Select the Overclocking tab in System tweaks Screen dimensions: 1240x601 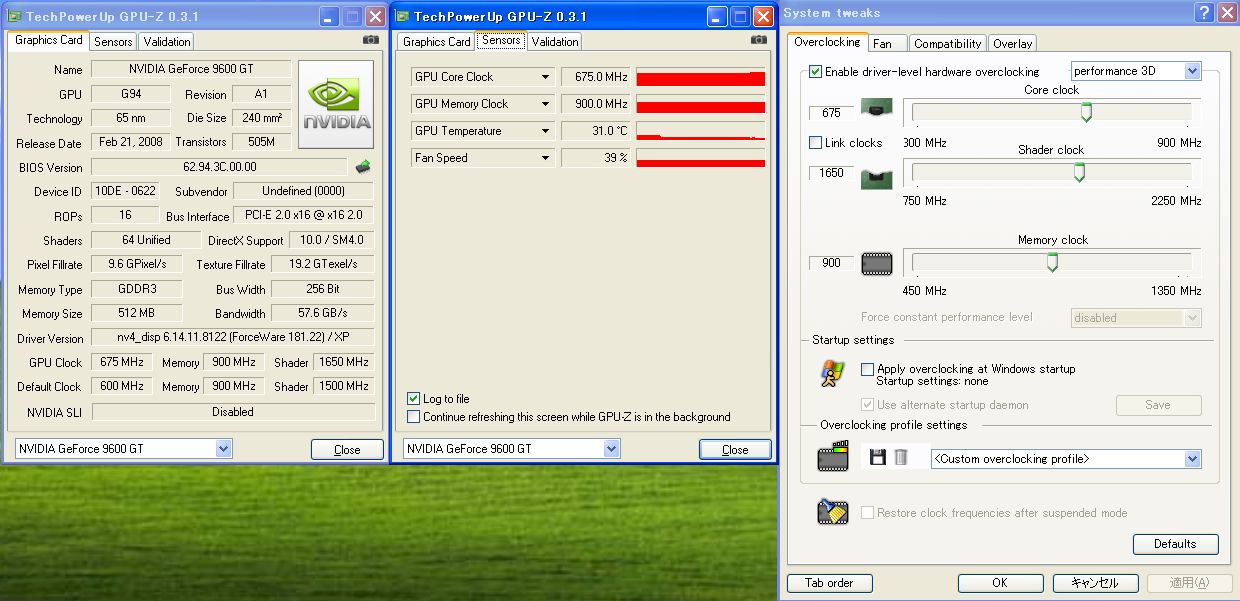tap(827, 42)
